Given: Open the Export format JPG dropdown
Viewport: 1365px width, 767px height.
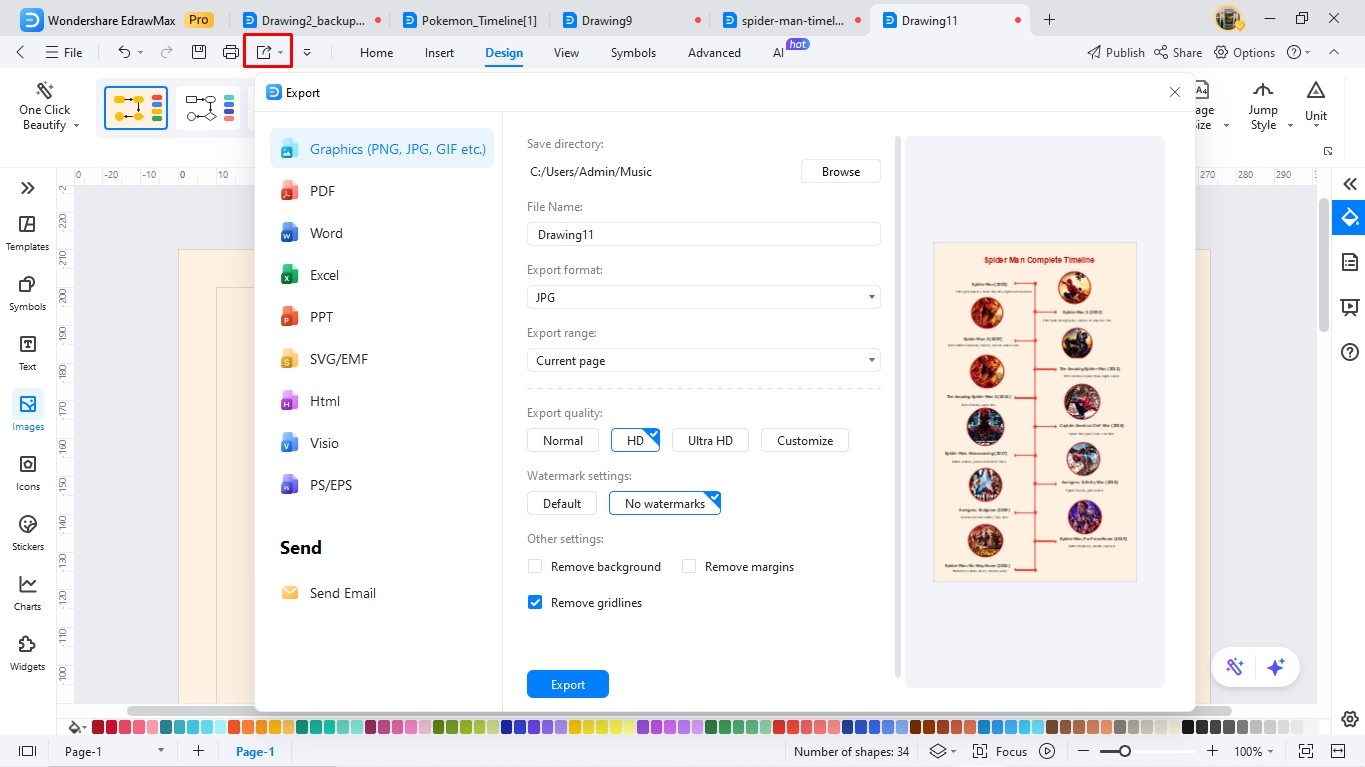Looking at the screenshot, I should tap(703, 297).
